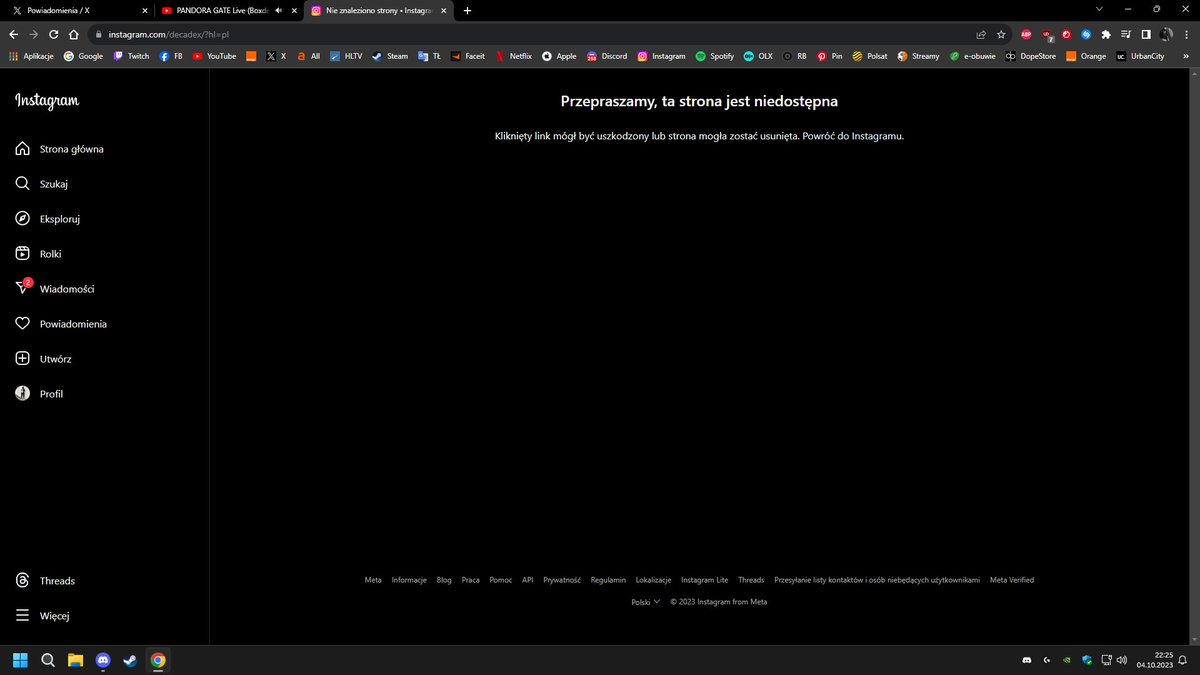The image size is (1200, 675).
Task: Open Netflix bookmark
Action: [514, 56]
